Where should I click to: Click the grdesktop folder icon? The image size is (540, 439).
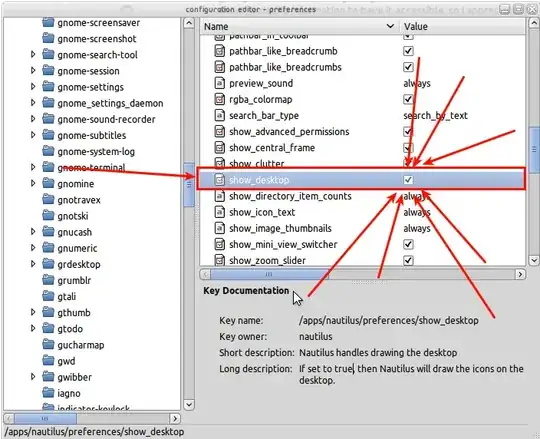48,264
